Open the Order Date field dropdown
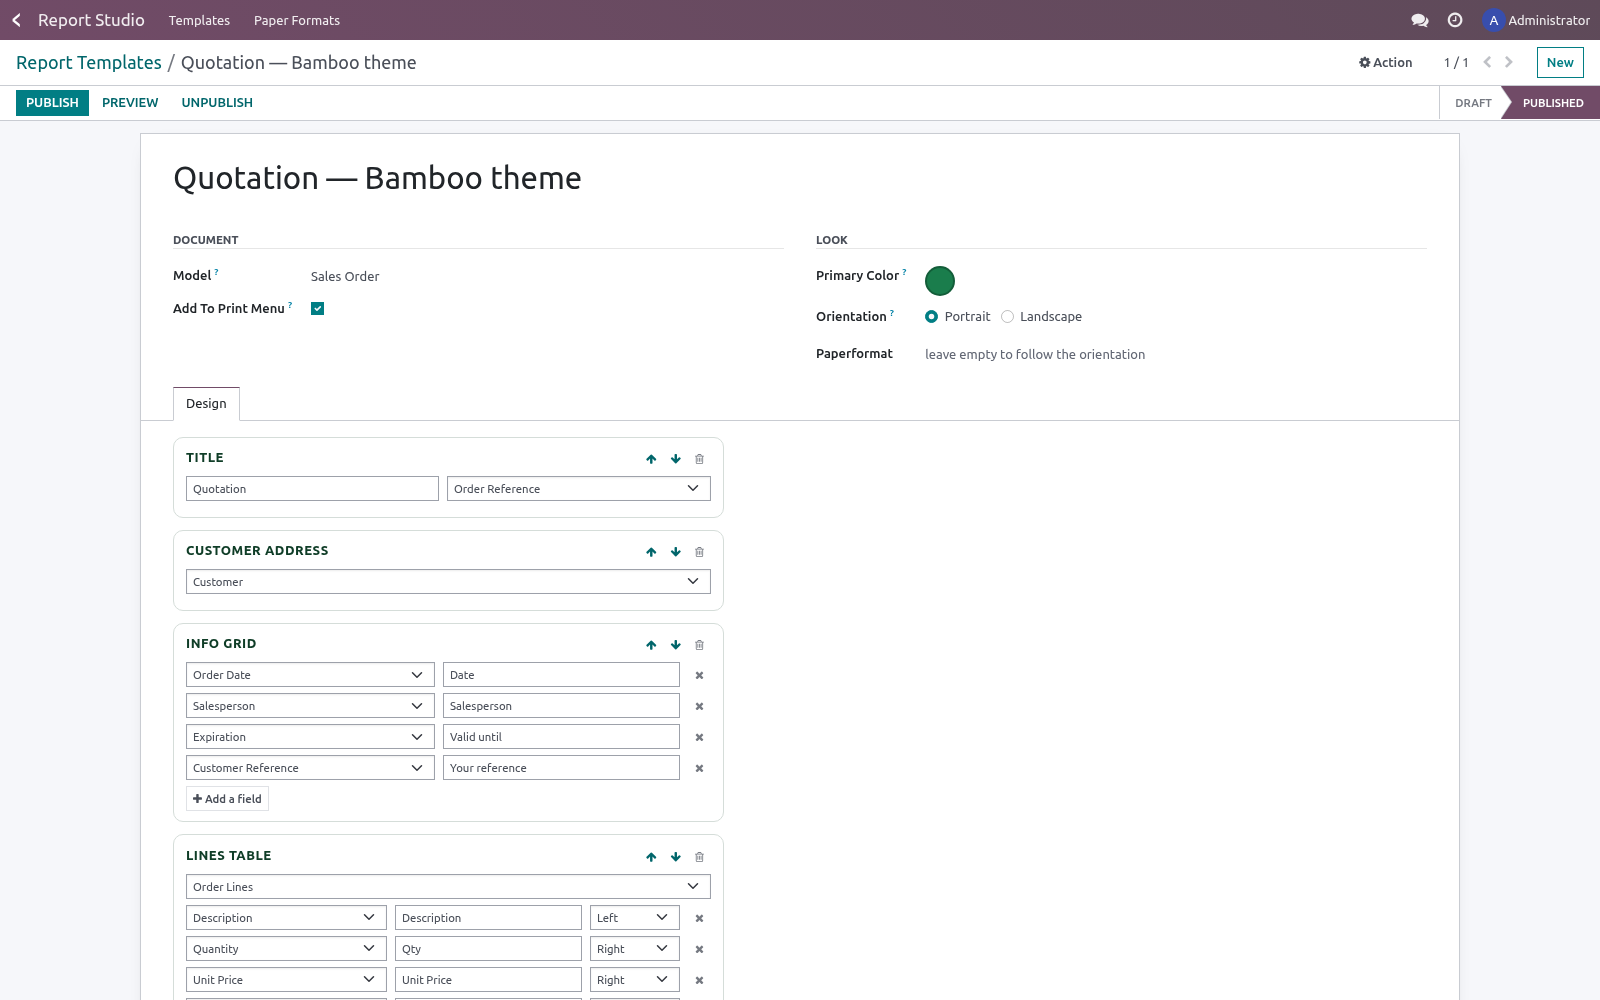The width and height of the screenshot is (1600, 1000). (x=310, y=674)
